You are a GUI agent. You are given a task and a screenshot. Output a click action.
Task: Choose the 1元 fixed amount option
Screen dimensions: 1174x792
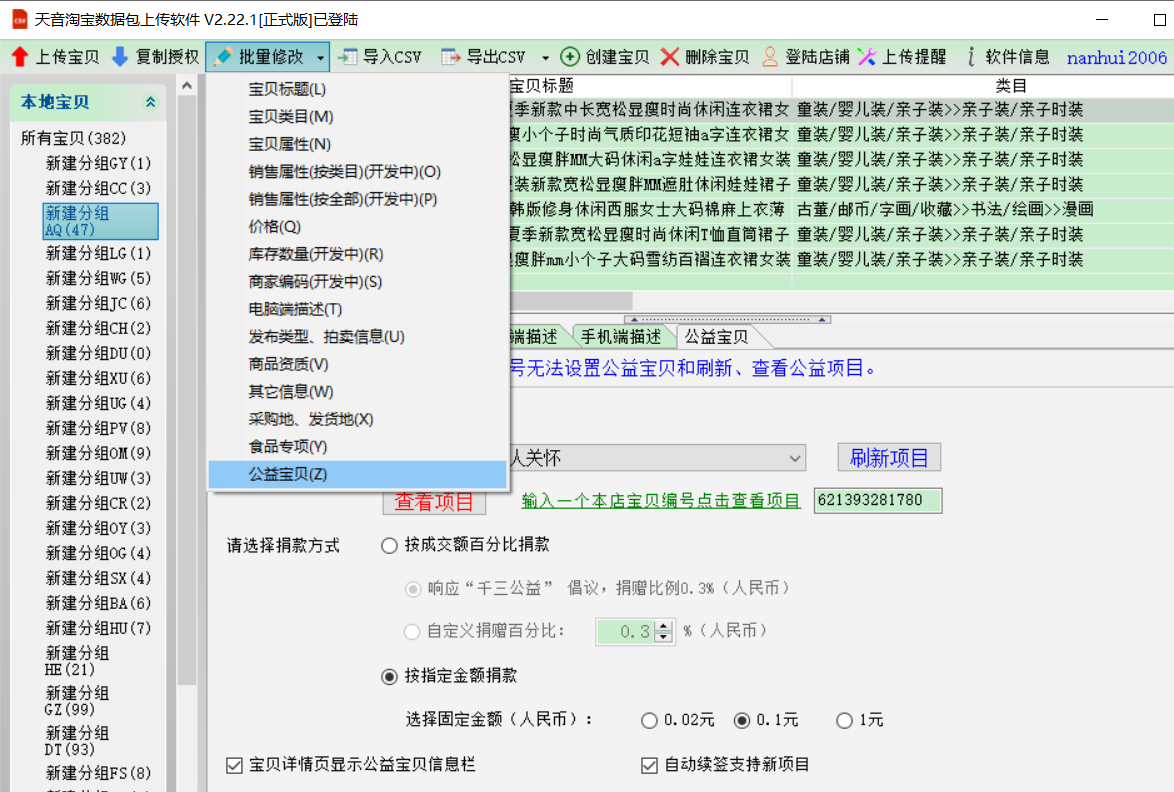click(x=845, y=720)
